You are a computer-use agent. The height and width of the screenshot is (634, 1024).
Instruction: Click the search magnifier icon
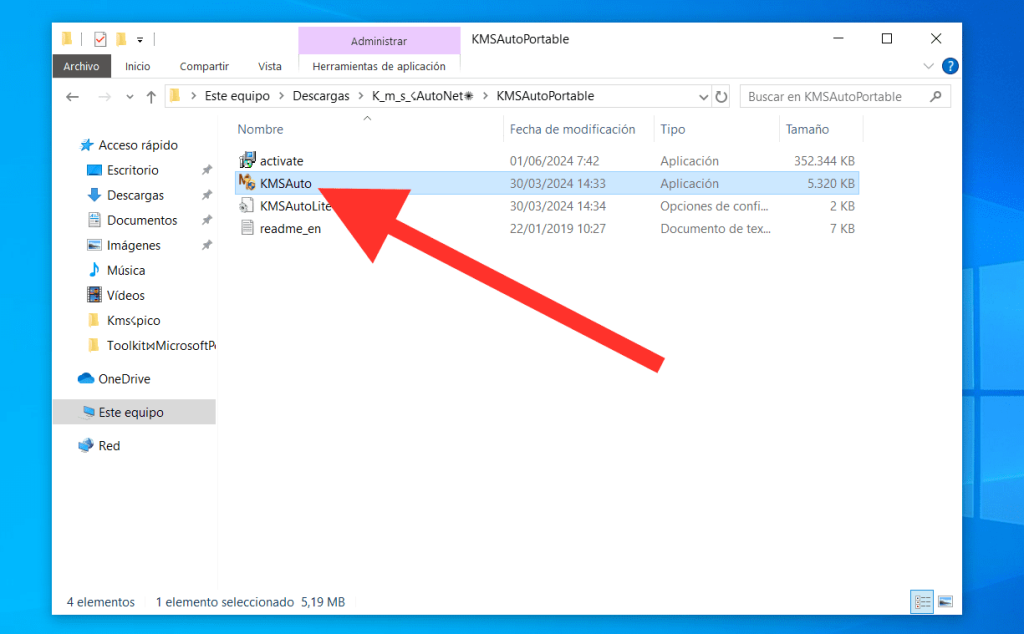(936, 97)
